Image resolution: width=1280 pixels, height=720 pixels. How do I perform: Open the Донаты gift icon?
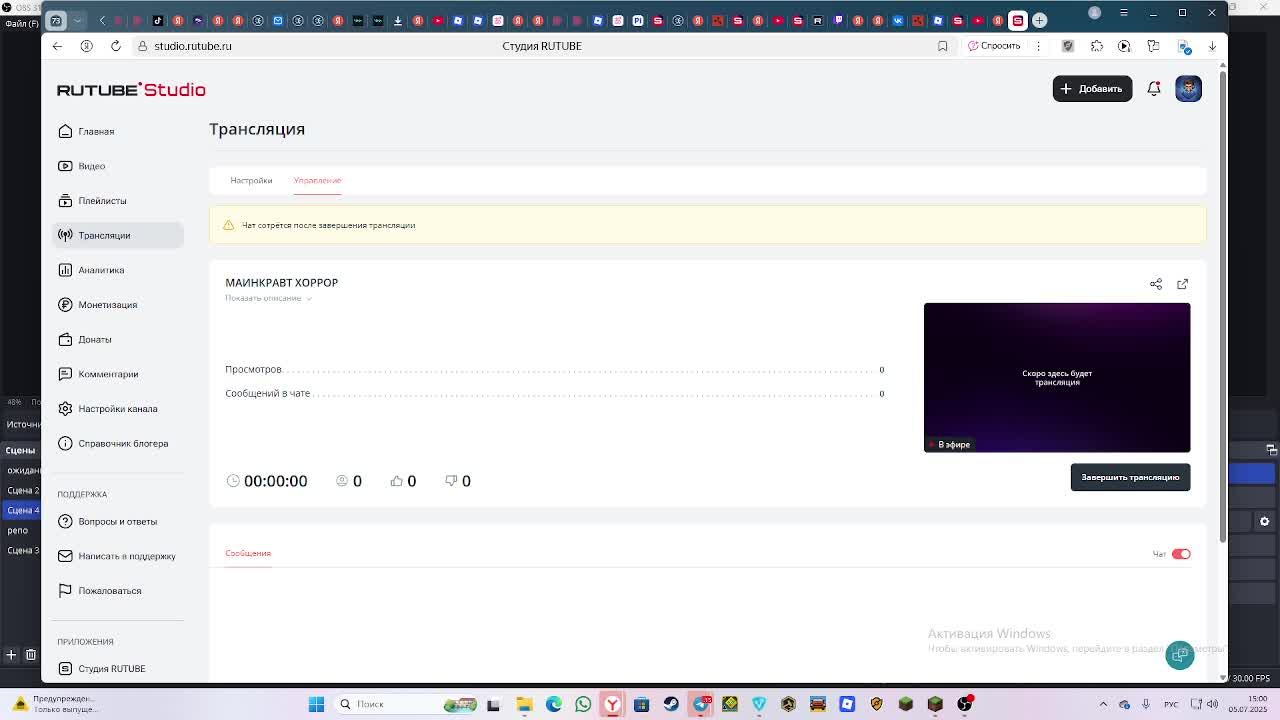pyautogui.click(x=65, y=339)
